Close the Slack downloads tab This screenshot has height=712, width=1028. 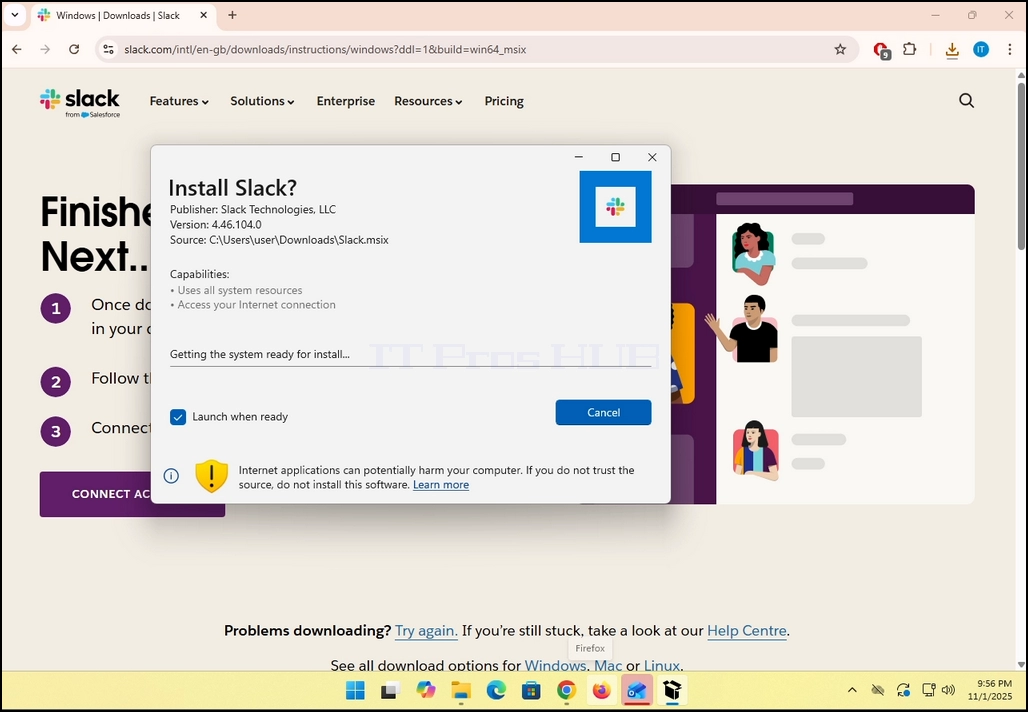[x=204, y=15]
